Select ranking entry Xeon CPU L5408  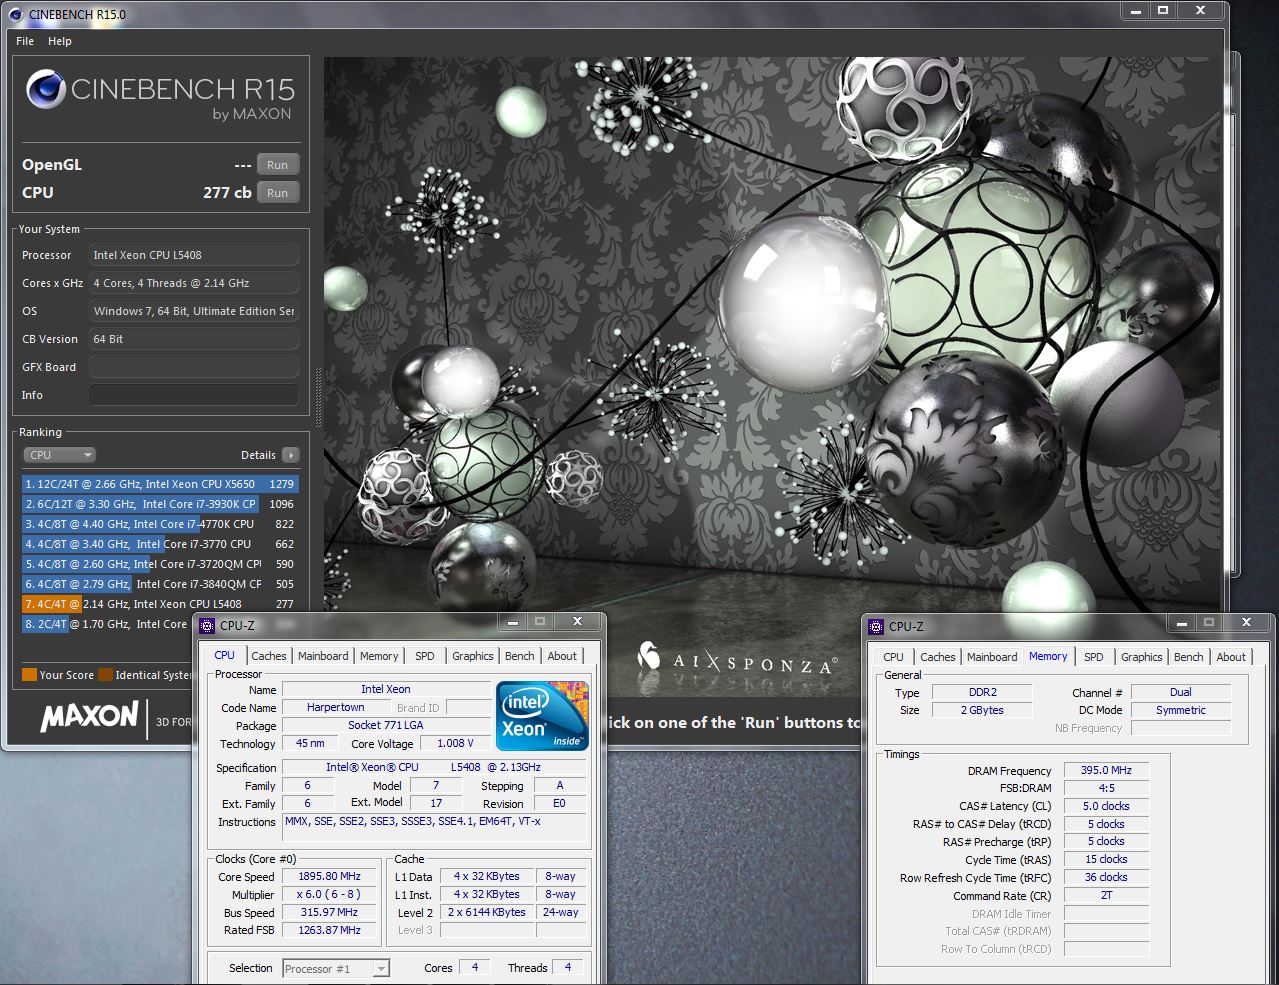160,604
